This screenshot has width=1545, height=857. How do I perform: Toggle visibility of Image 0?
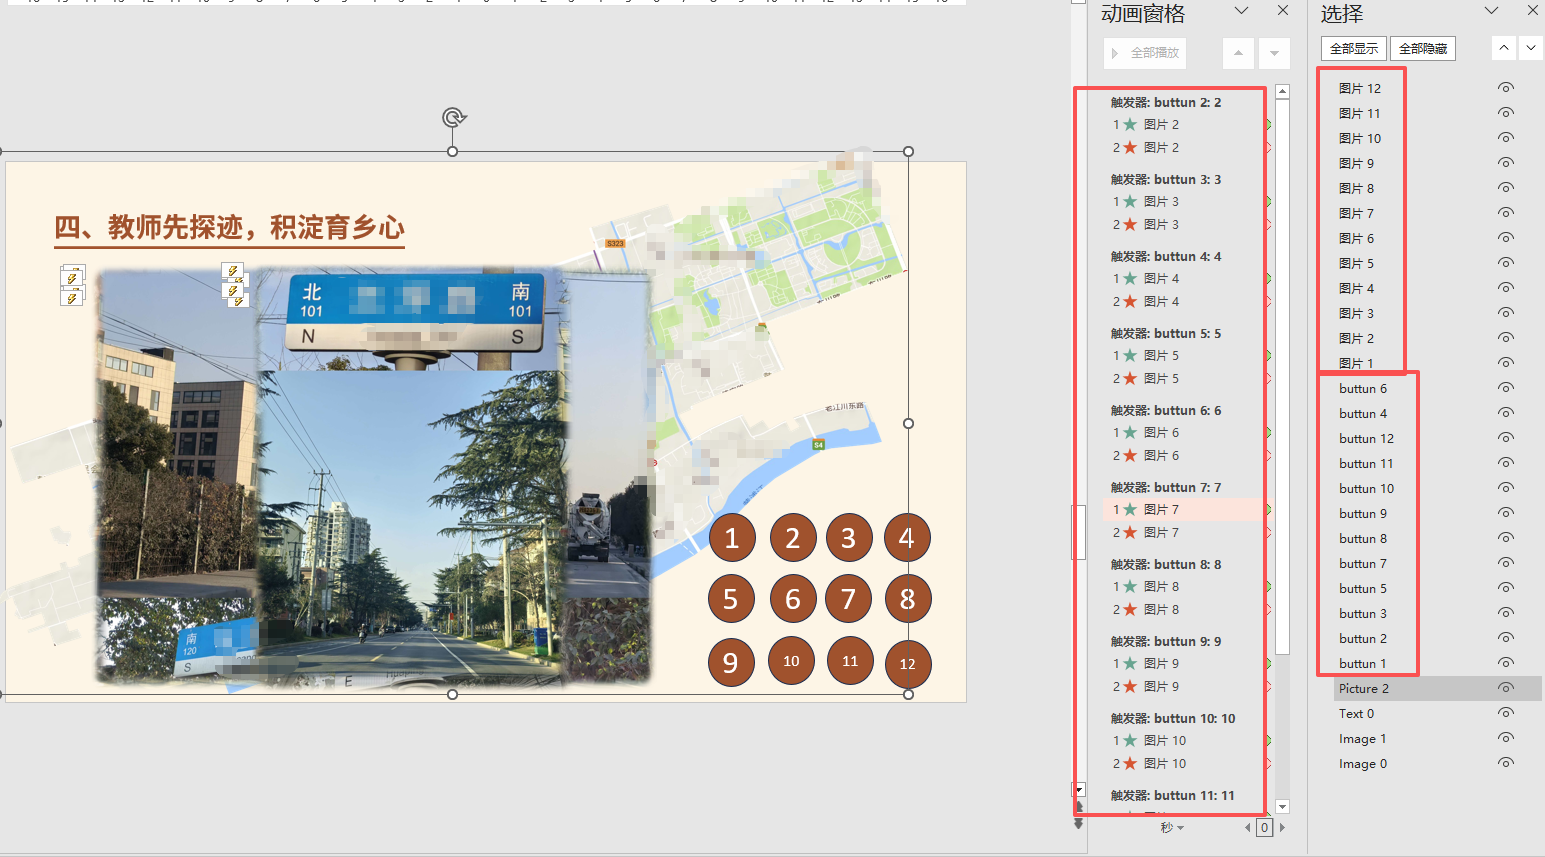point(1506,763)
